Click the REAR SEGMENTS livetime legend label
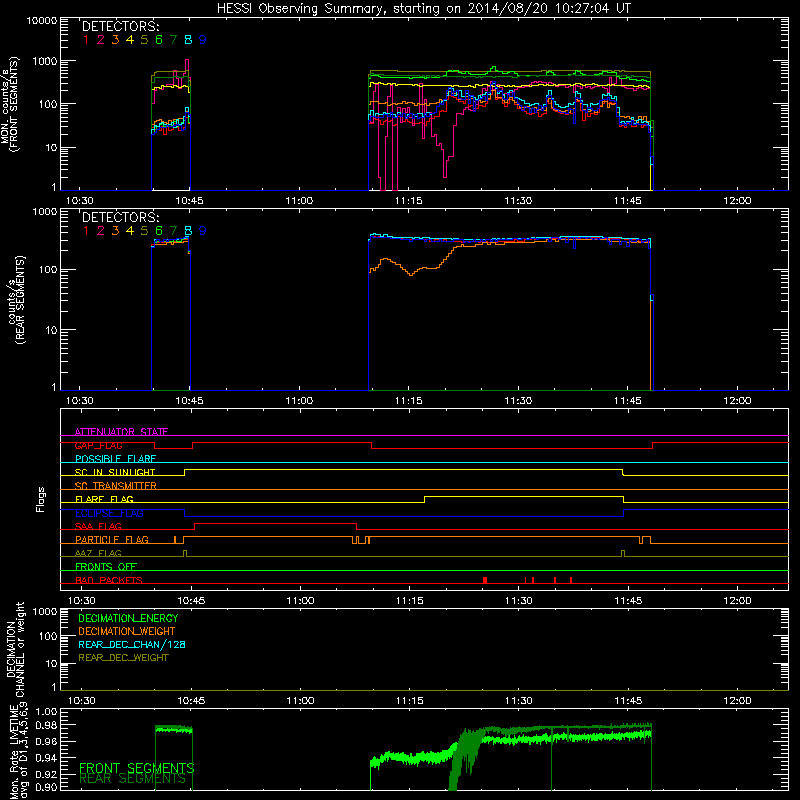The height and width of the screenshot is (800, 800). [133, 779]
